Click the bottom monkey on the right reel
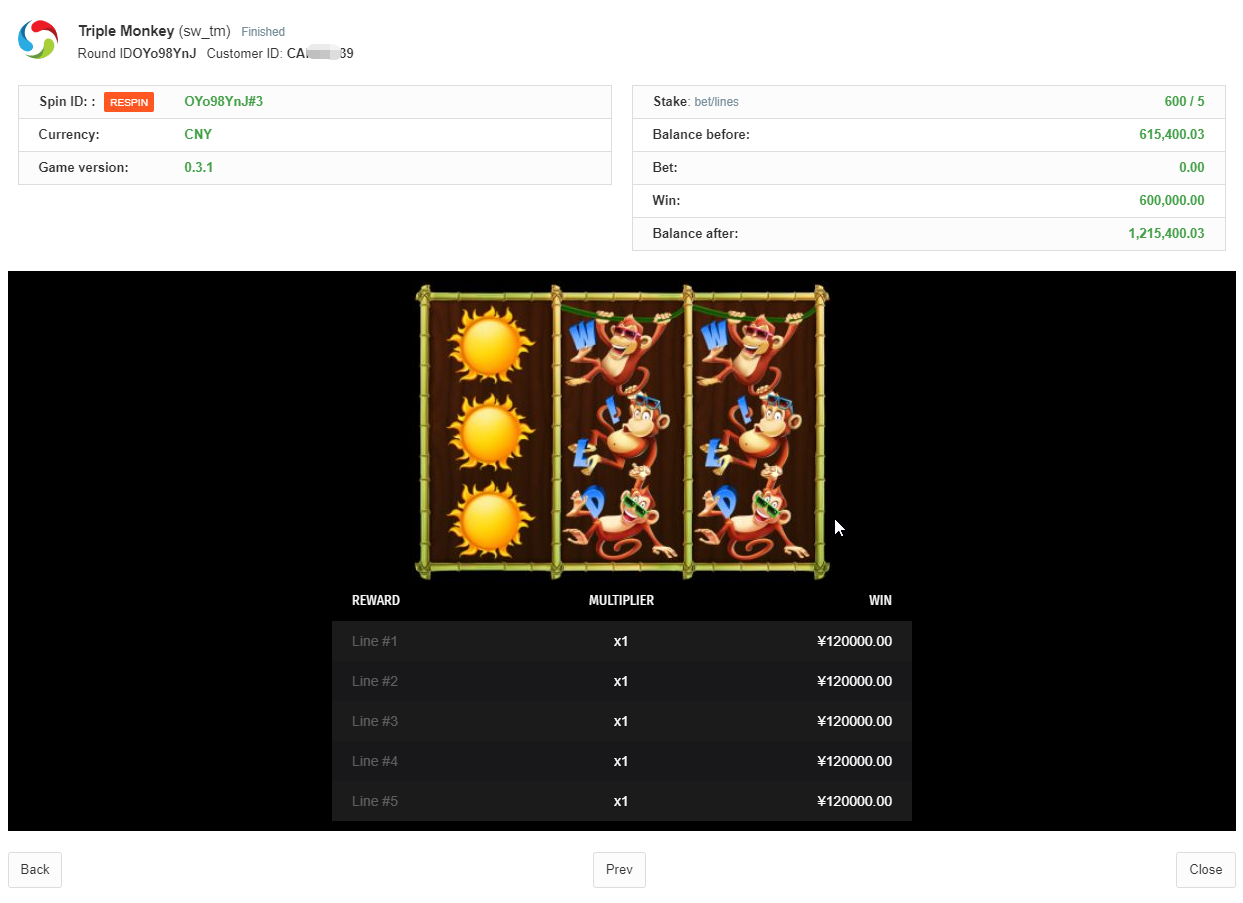 pyautogui.click(x=755, y=522)
